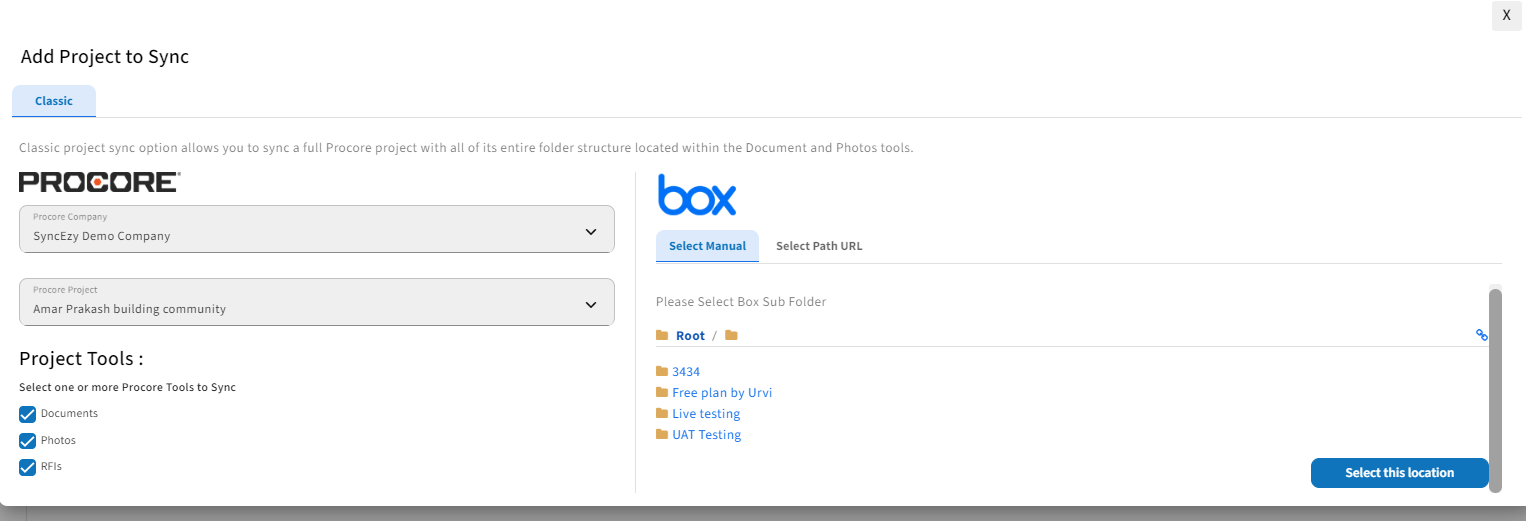The height and width of the screenshot is (521, 1526).
Task: Select the Classic tab
Action: [x=54, y=101]
